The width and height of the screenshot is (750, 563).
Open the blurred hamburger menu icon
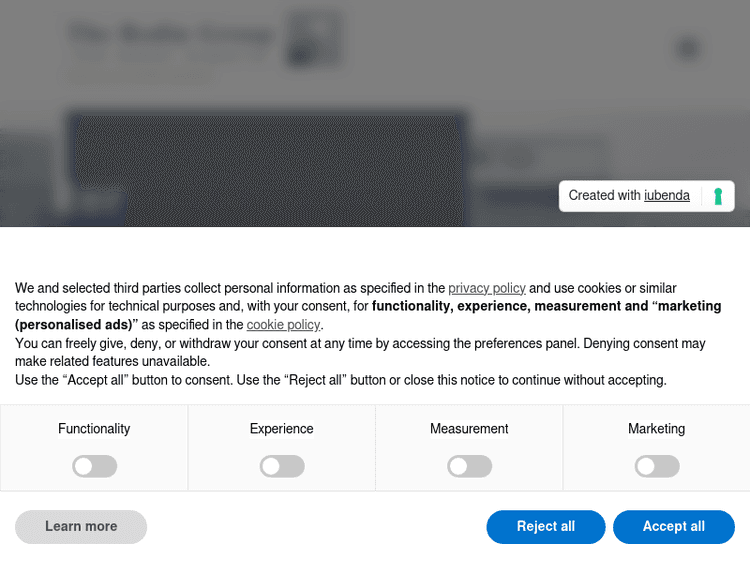687,48
